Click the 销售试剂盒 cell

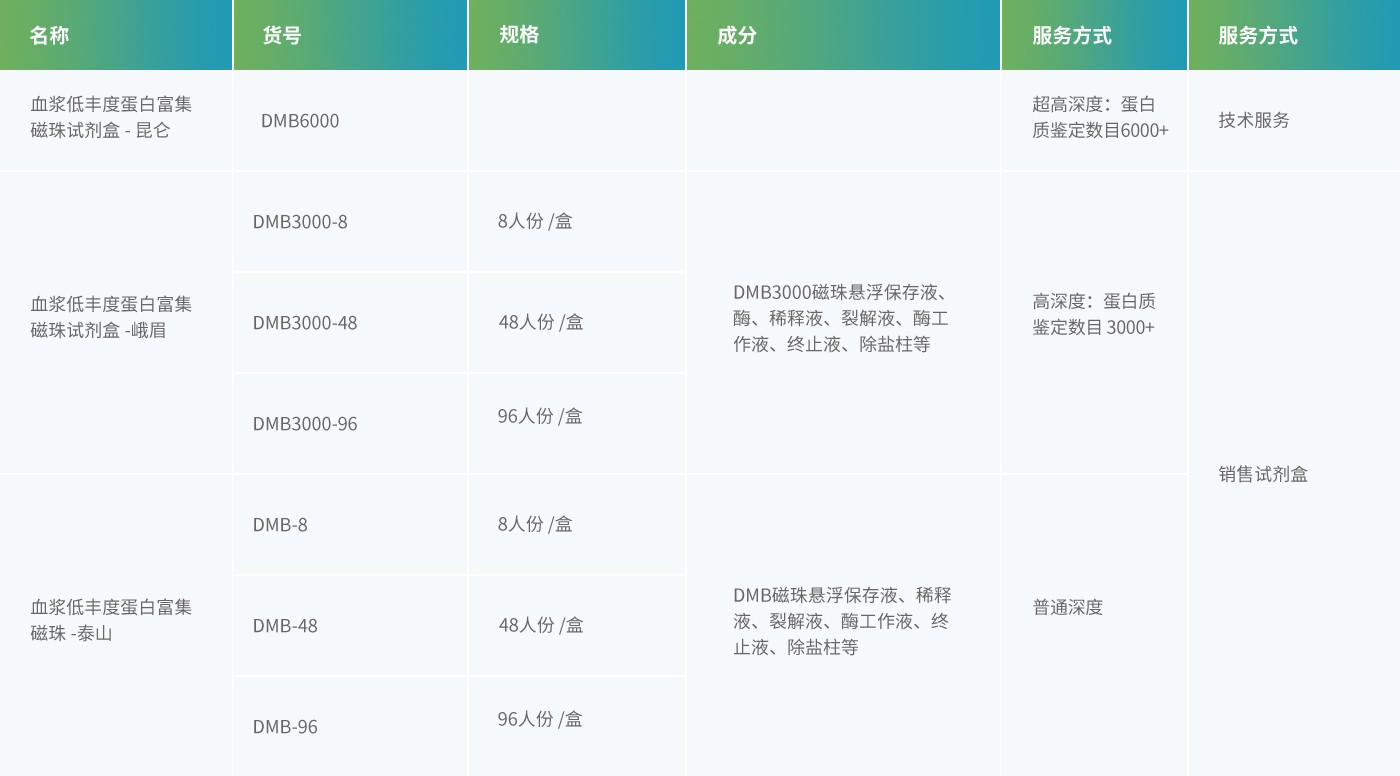click(1263, 475)
